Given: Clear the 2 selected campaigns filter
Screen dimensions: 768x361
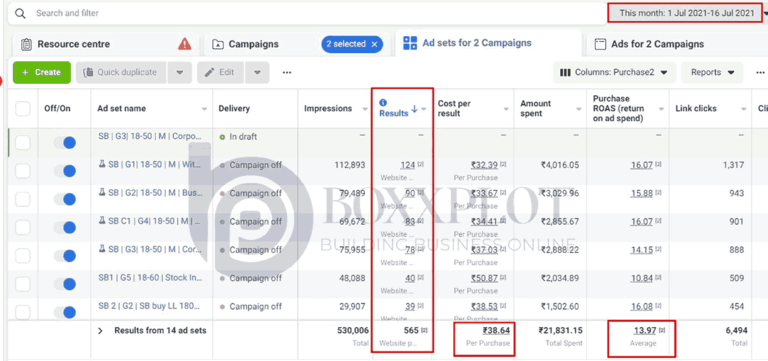Looking at the screenshot, I should pyautogui.click(x=374, y=44).
